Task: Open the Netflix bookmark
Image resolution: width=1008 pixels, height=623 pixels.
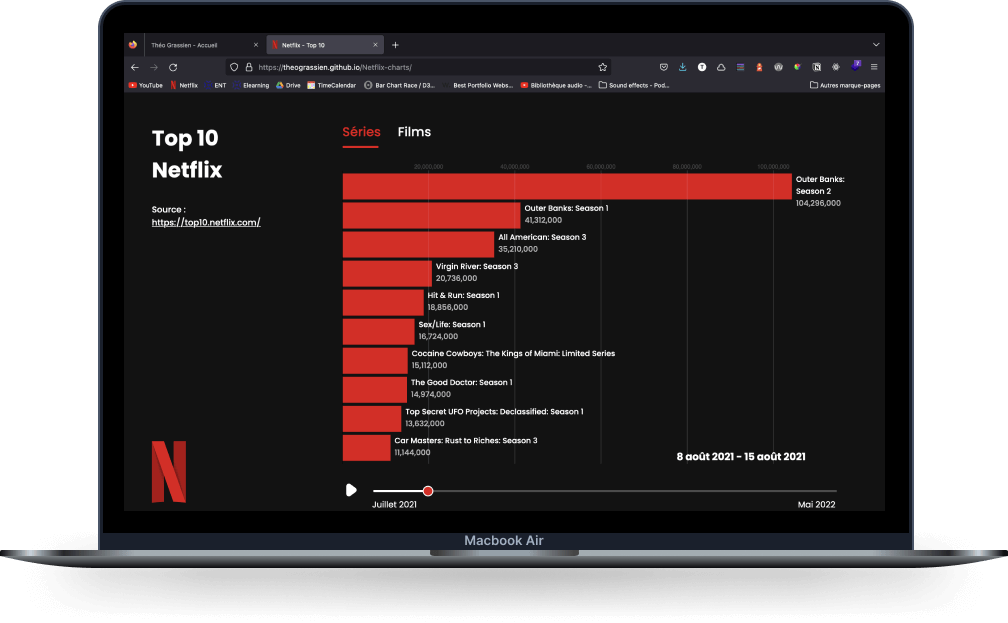Action: click(184, 85)
